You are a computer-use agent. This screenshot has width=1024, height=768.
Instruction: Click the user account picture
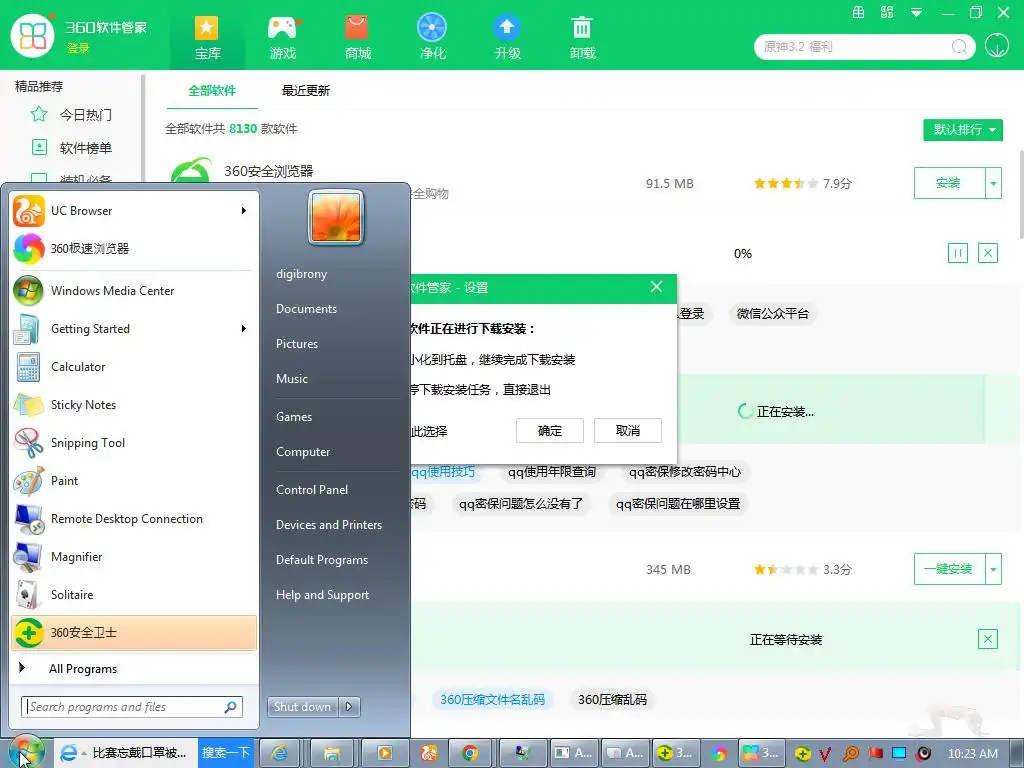coord(336,217)
